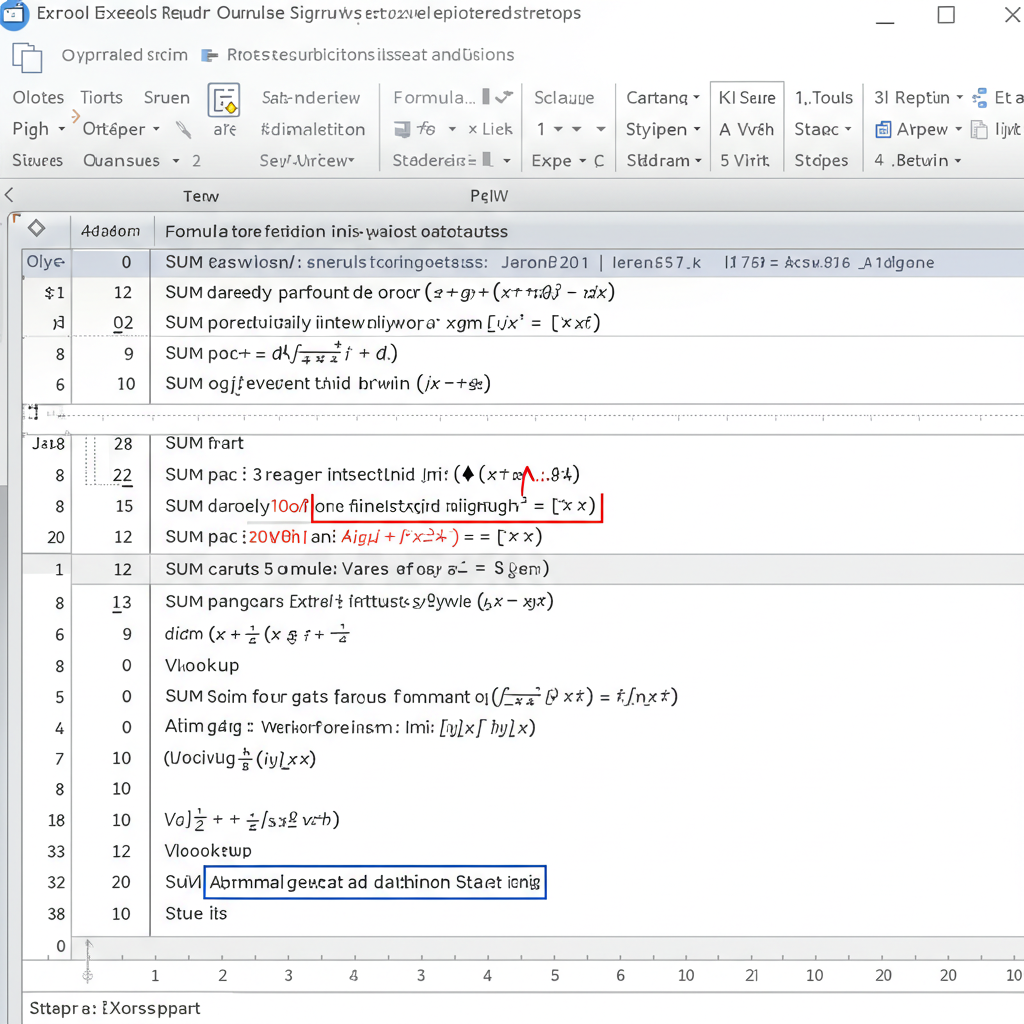Click ruler tick labeled 6
Image resolution: width=1024 pixels, height=1024 pixels.
tap(620, 975)
